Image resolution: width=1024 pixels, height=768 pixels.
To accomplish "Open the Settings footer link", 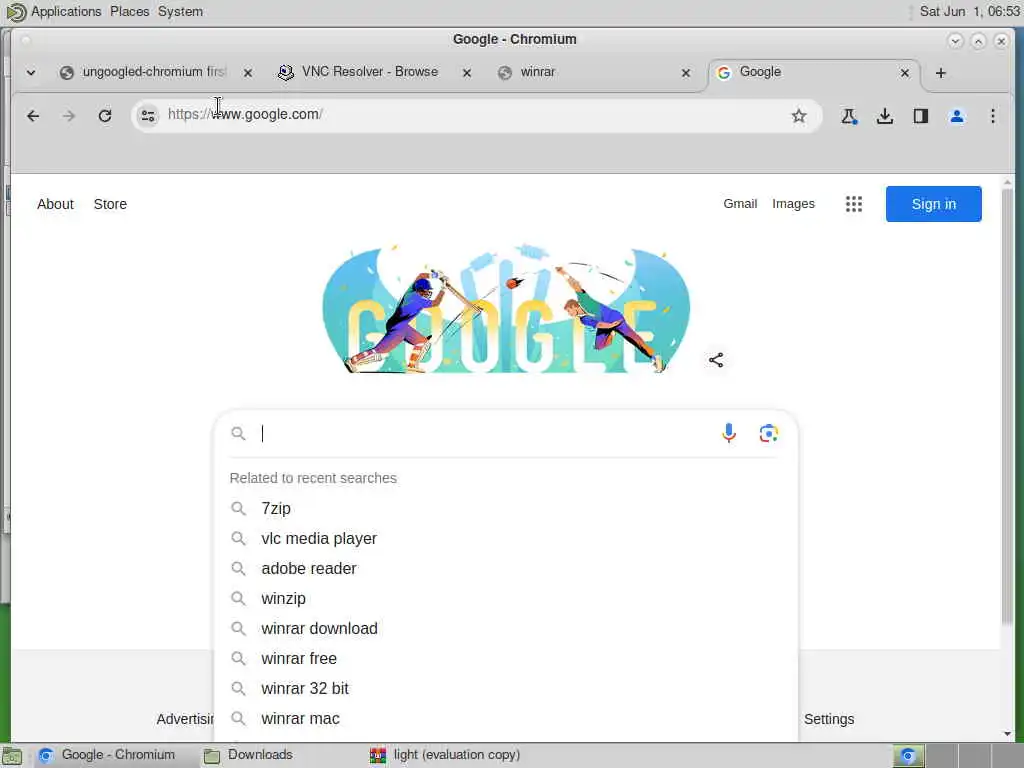I will [829, 719].
